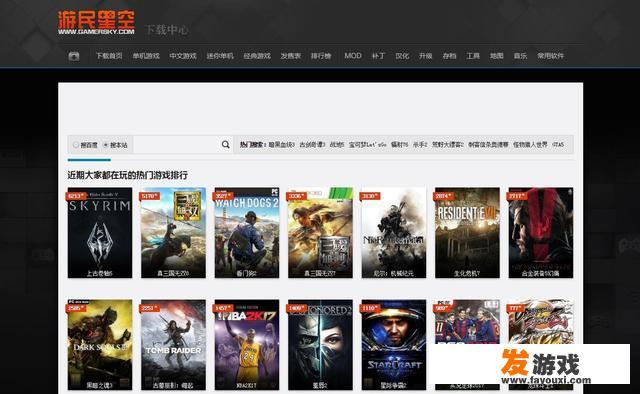Image resolution: width=640 pixels, height=394 pixels.
Task: Click the 星际争霸2 caption text
Action: coord(393,385)
